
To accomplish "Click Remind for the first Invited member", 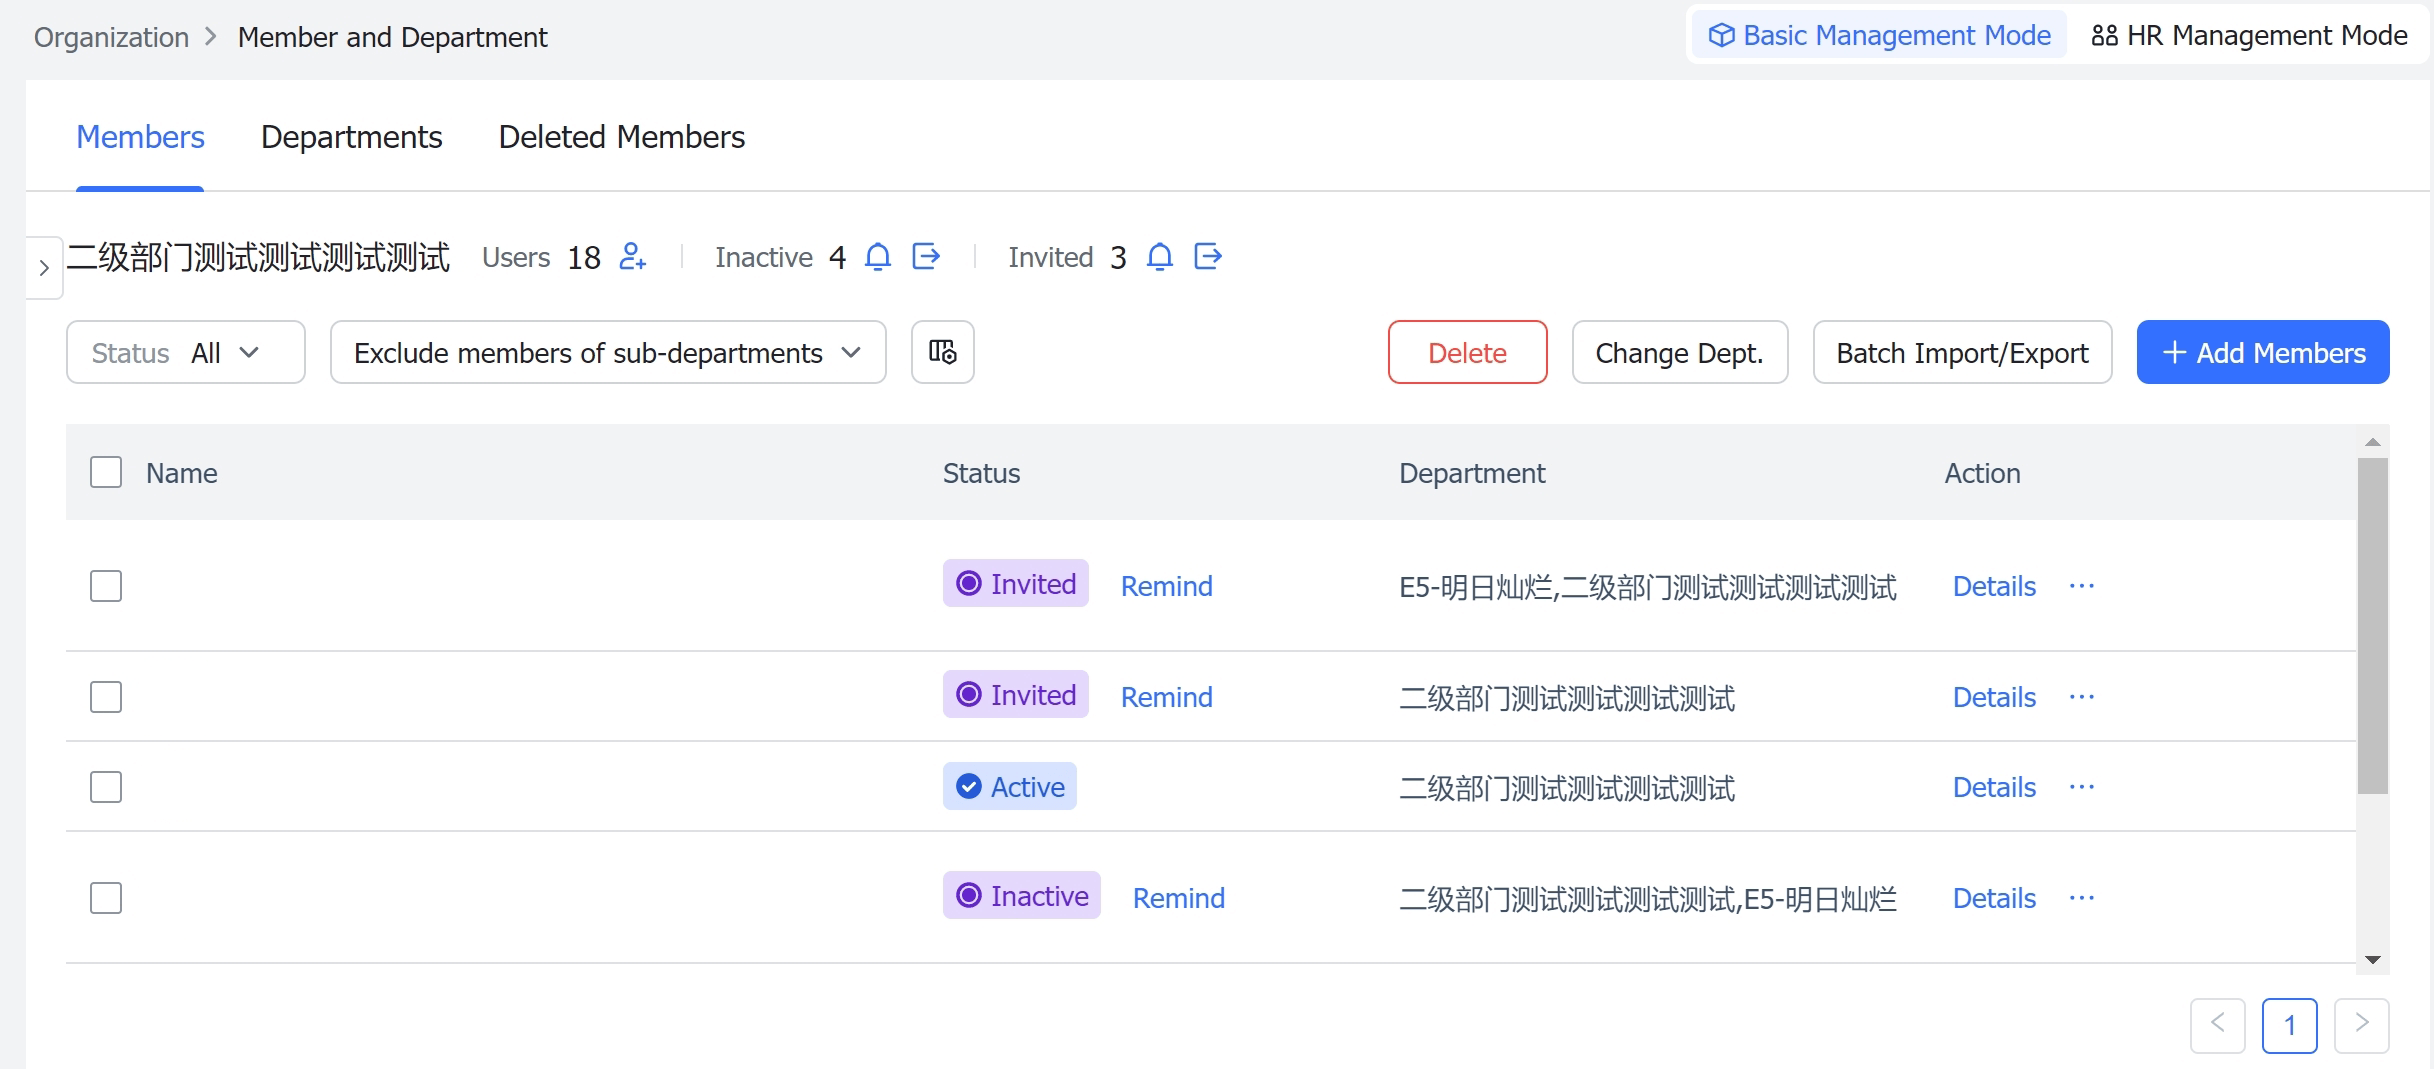I will tap(1167, 586).
